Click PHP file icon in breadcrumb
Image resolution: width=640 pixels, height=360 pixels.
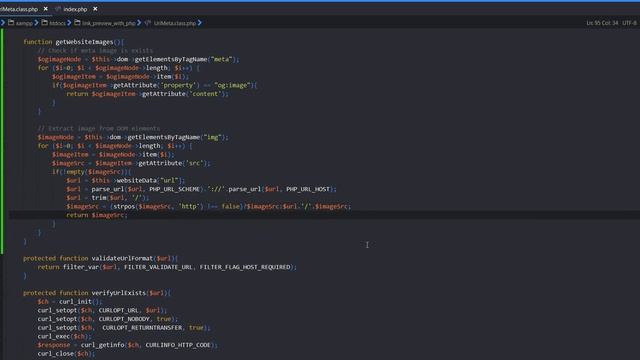(148, 23)
